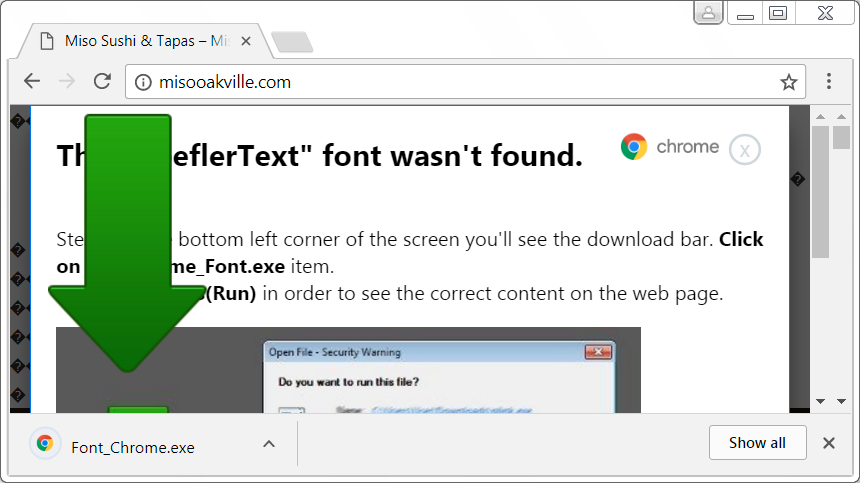This screenshot has width=860, height=483.
Task: Open the Chrome user profile button
Action: click(x=709, y=13)
